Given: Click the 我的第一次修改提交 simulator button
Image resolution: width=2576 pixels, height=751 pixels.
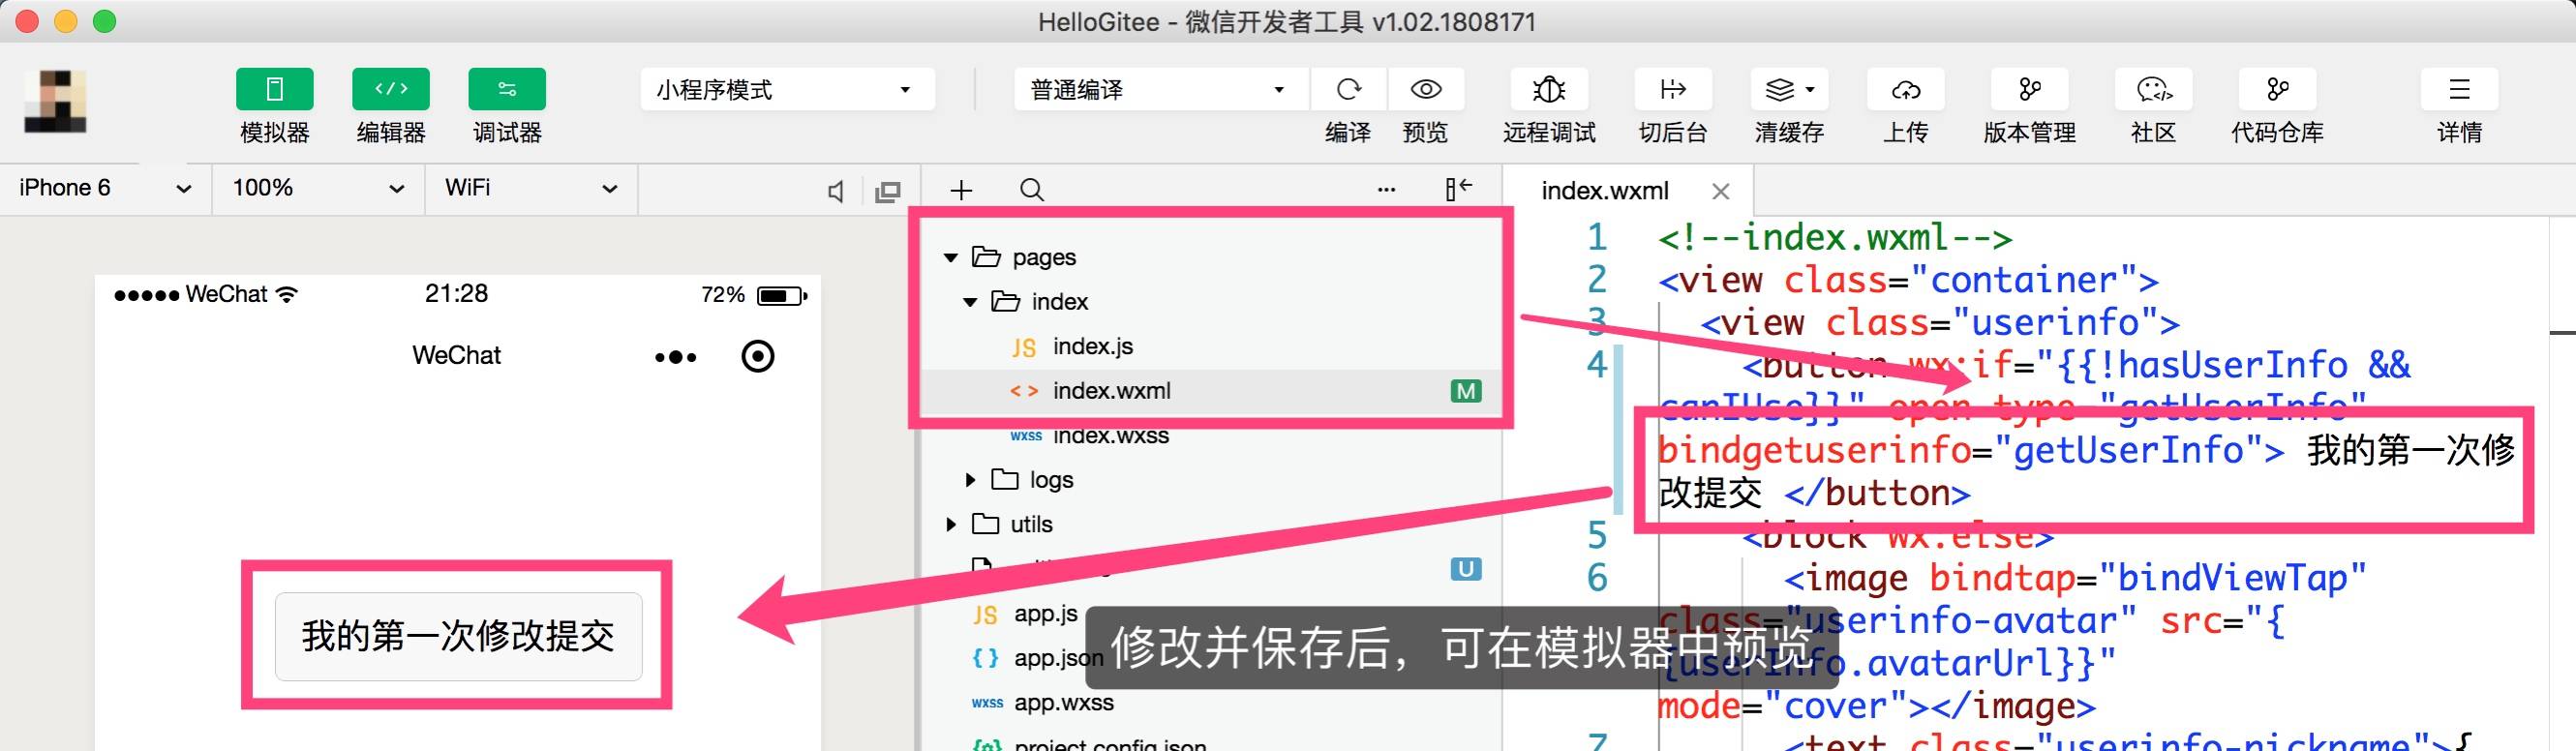Looking at the screenshot, I should tap(458, 636).
